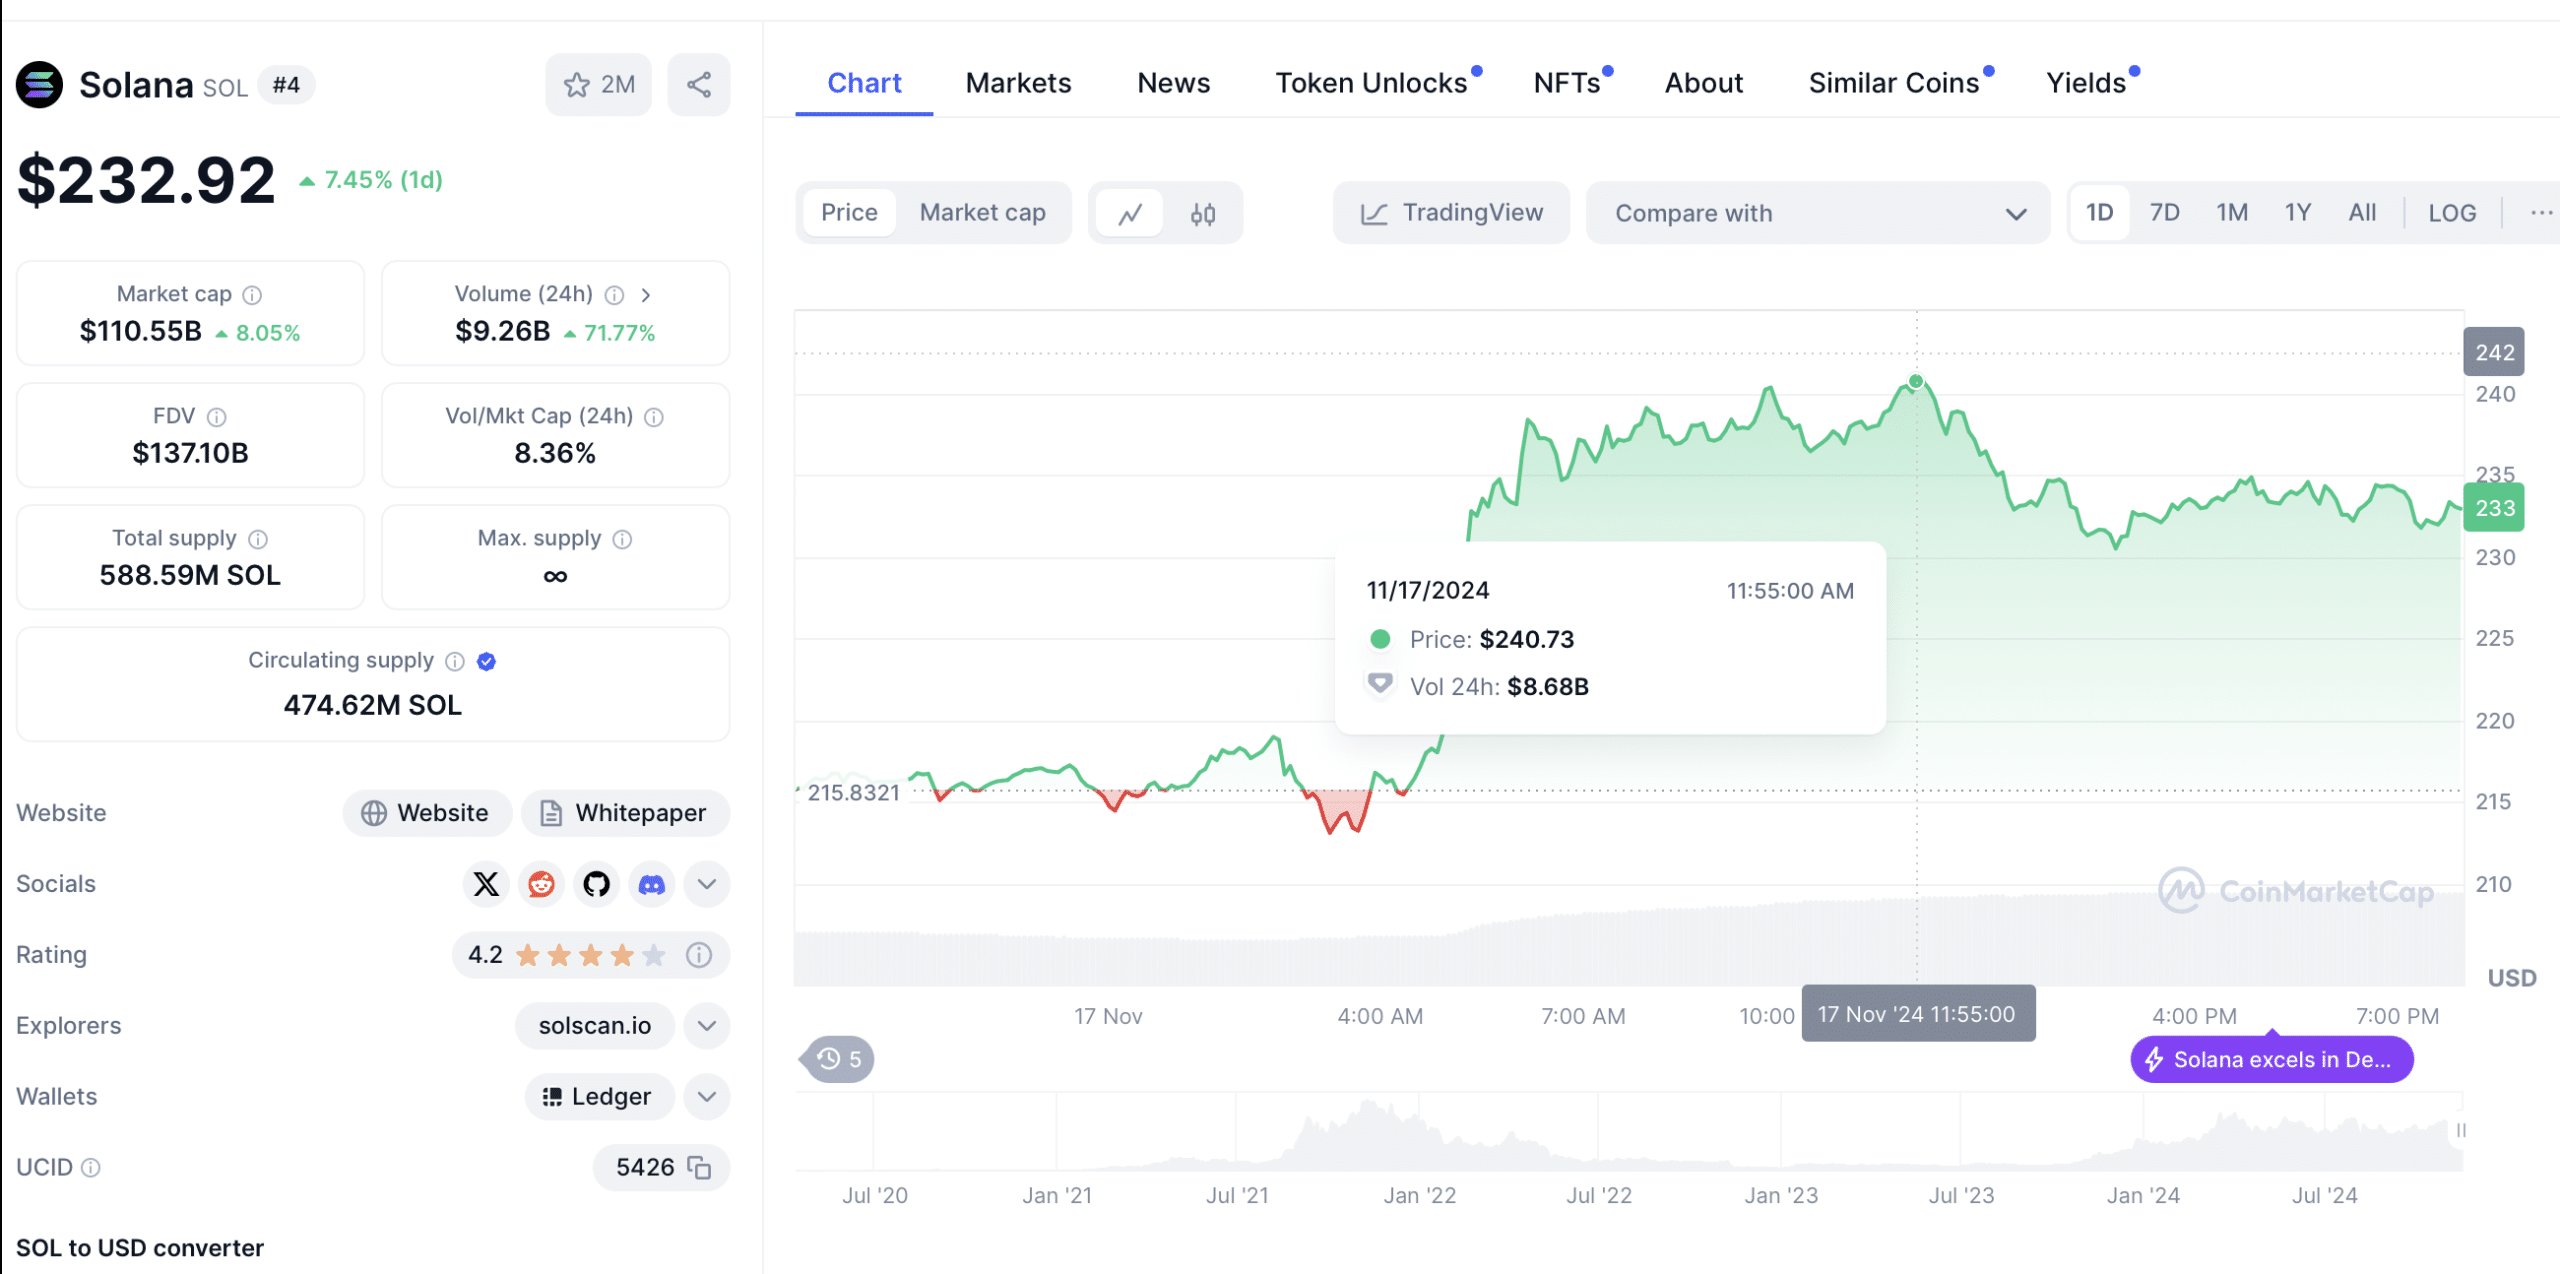Copy UCID 5426 to clipboard
The image size is (2560, 1274).
[x=699, y=1168]
